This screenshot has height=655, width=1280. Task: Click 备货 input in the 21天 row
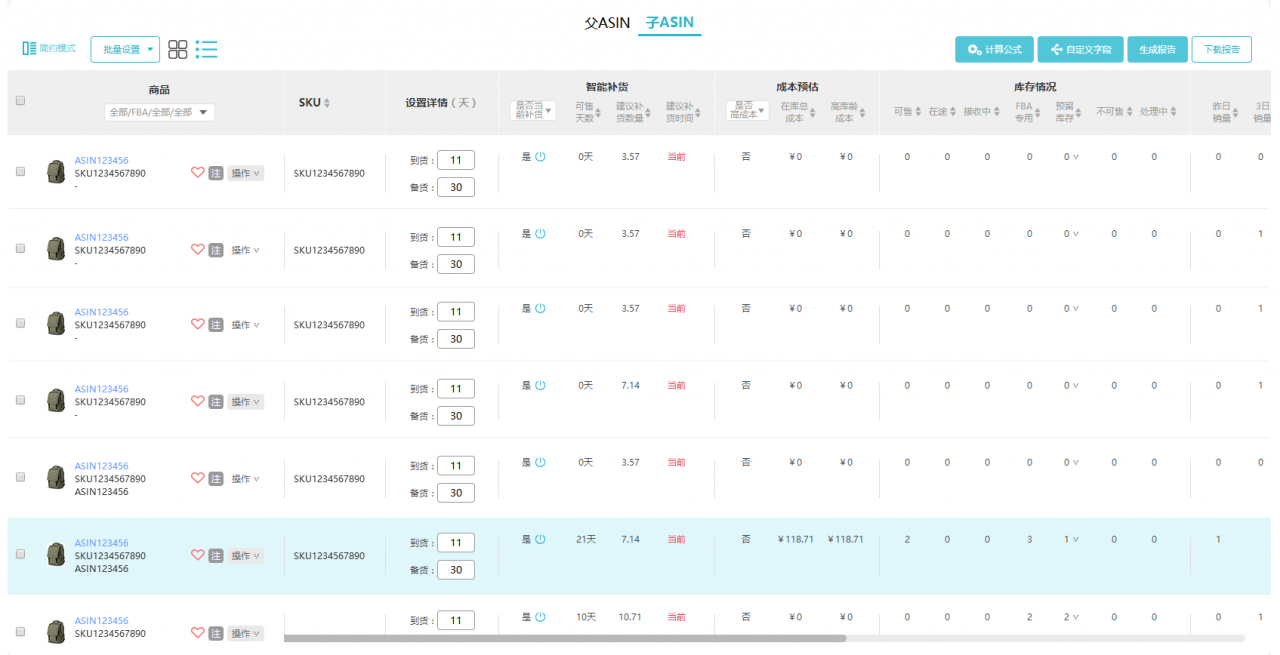coord(456,570)
